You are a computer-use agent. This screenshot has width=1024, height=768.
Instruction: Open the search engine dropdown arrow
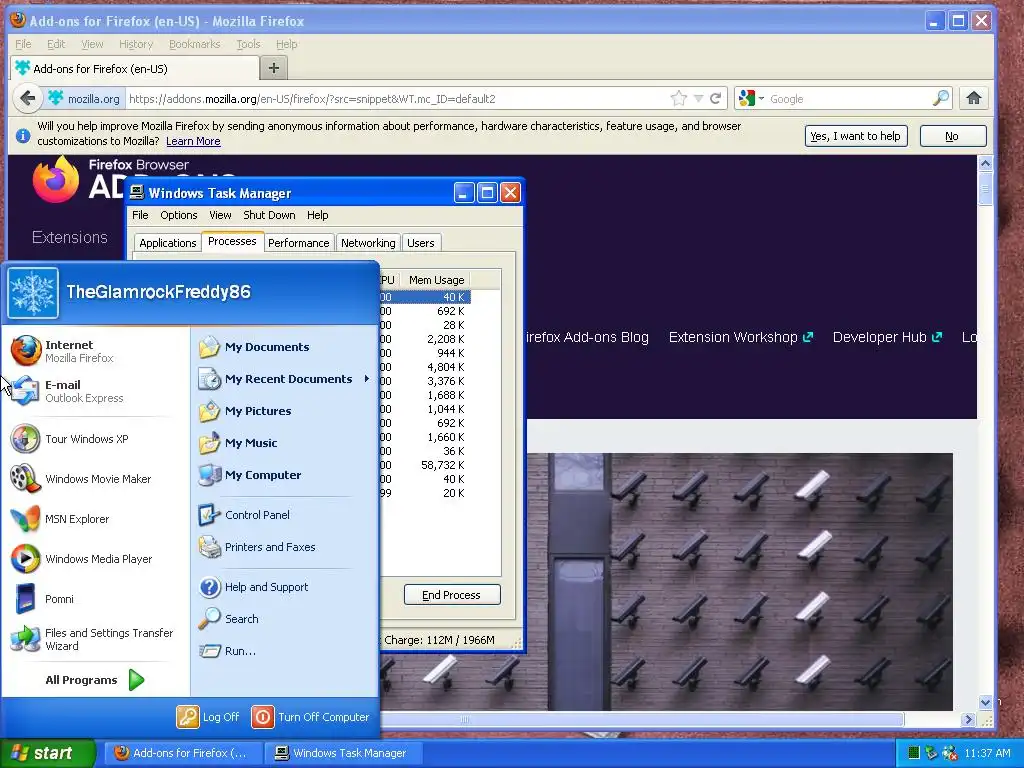[761, 99]
